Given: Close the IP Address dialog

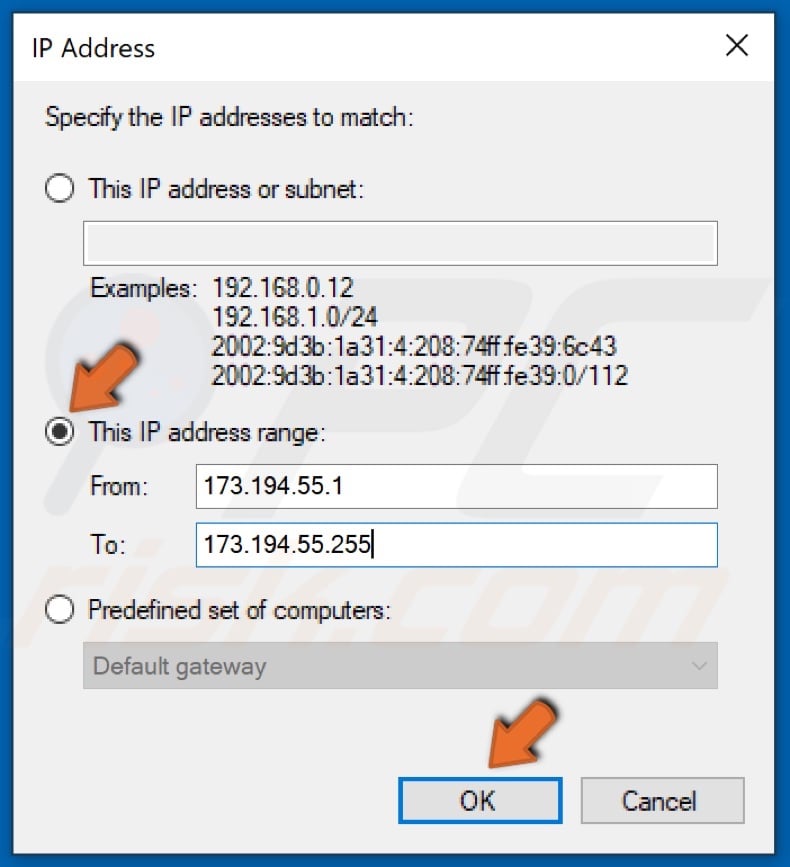Looking at the screenshot, I should [x=737, y=45].
